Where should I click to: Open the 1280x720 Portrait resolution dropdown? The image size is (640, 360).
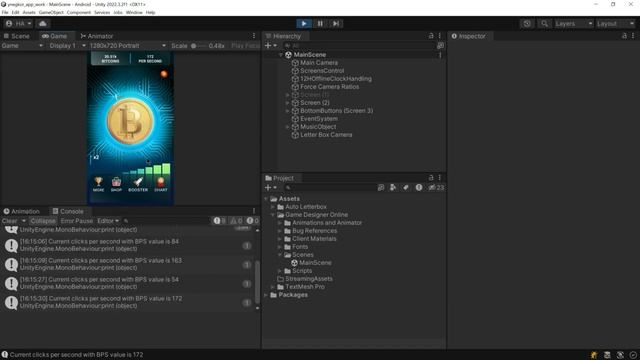tap(127, 46)
